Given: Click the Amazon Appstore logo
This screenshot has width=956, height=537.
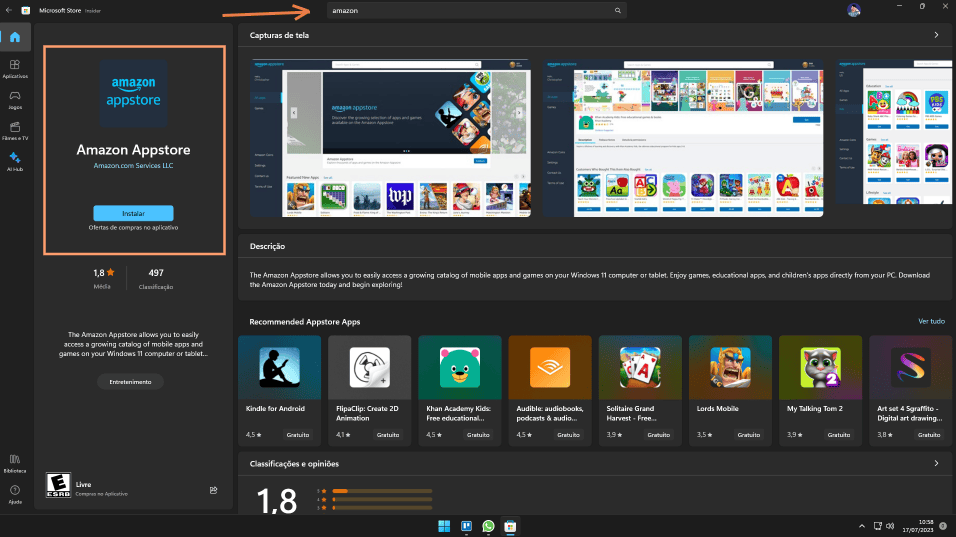Looking at the screenshot, I should pyautogui.click(x=134, y=93).
